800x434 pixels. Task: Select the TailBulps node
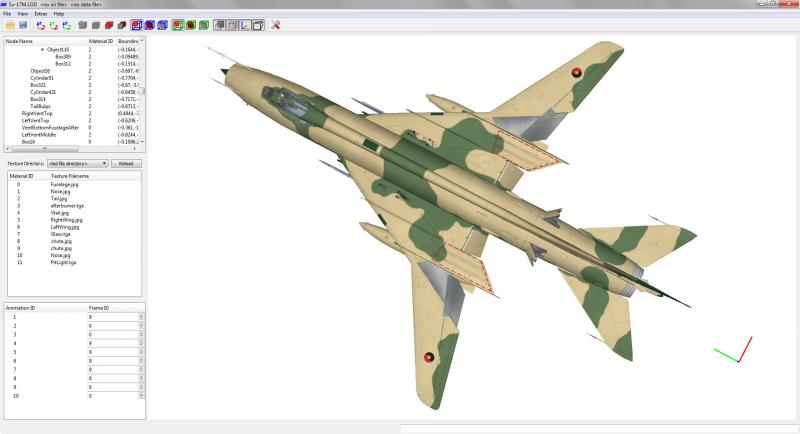coord(40,106)
